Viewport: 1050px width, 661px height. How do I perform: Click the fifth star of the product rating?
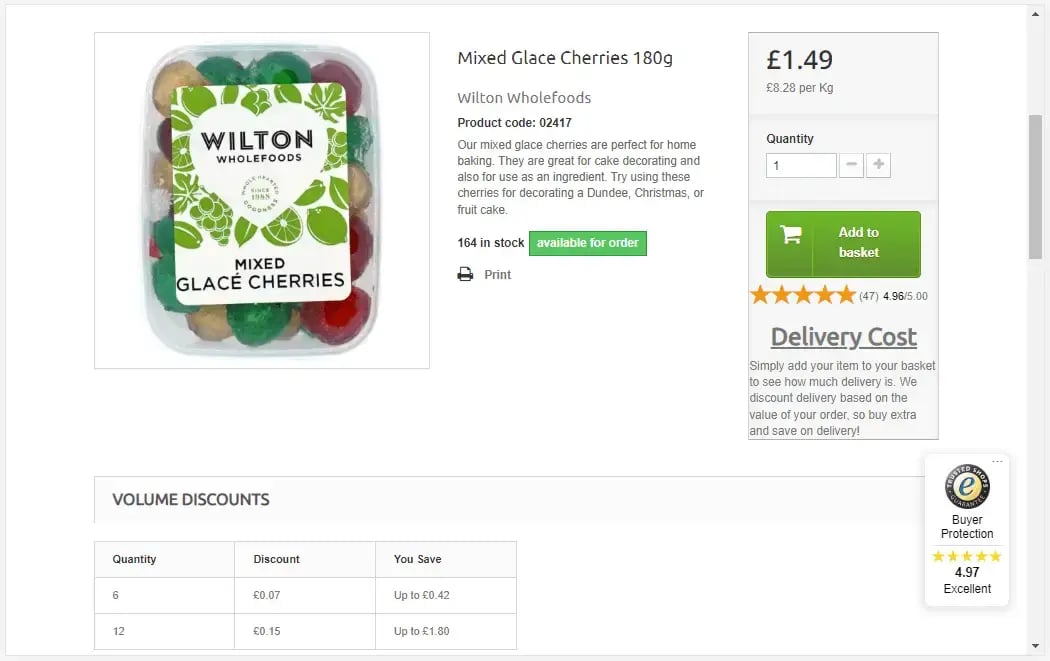click(844, 294)
